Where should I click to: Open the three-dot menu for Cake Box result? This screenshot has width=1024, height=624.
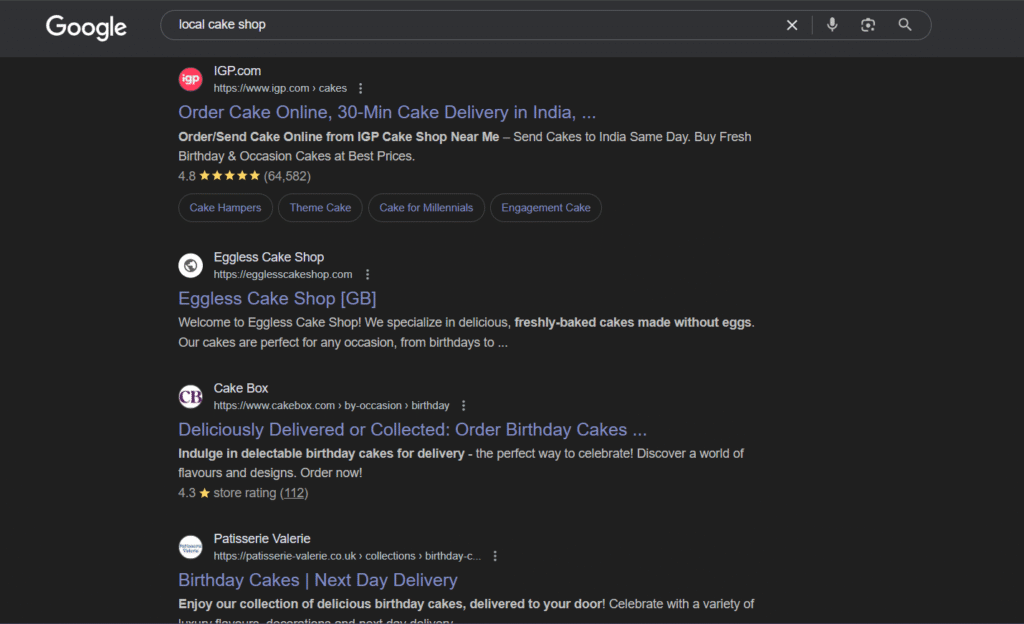click(x=464, y=405)
